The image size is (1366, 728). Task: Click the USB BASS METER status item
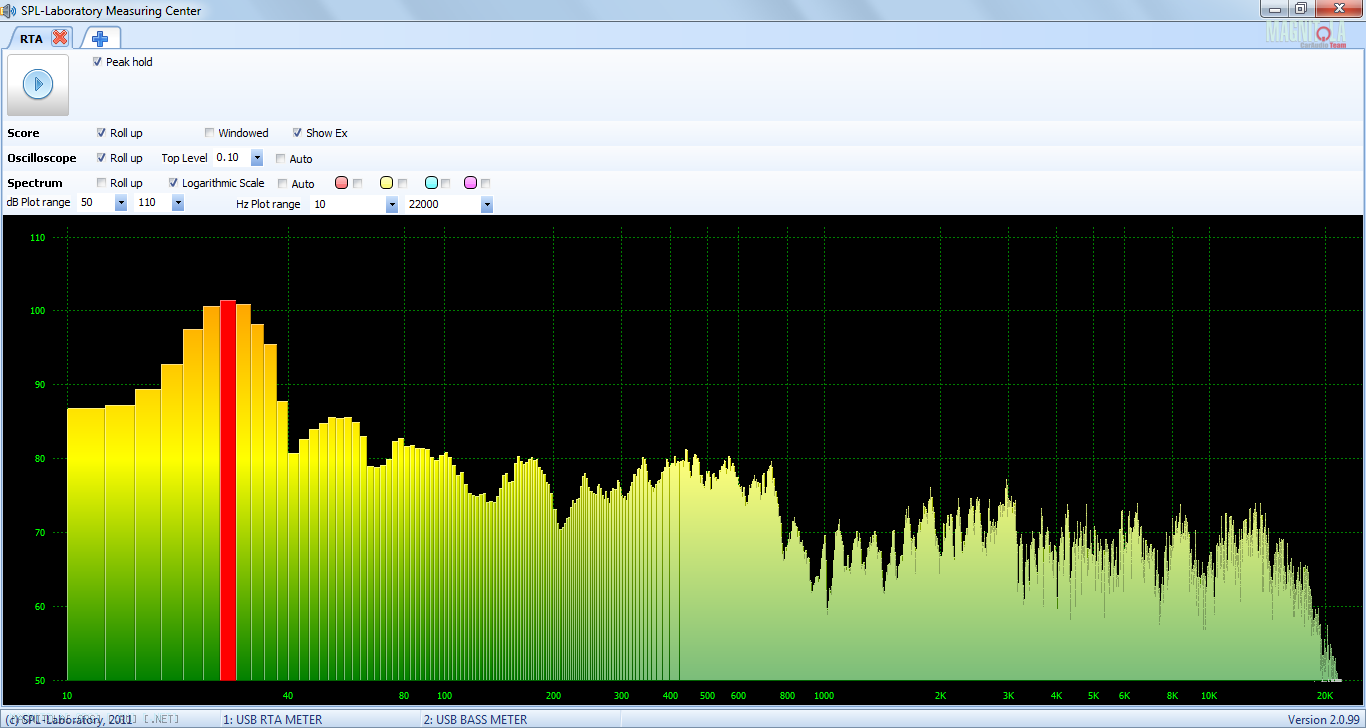(475, 719)
